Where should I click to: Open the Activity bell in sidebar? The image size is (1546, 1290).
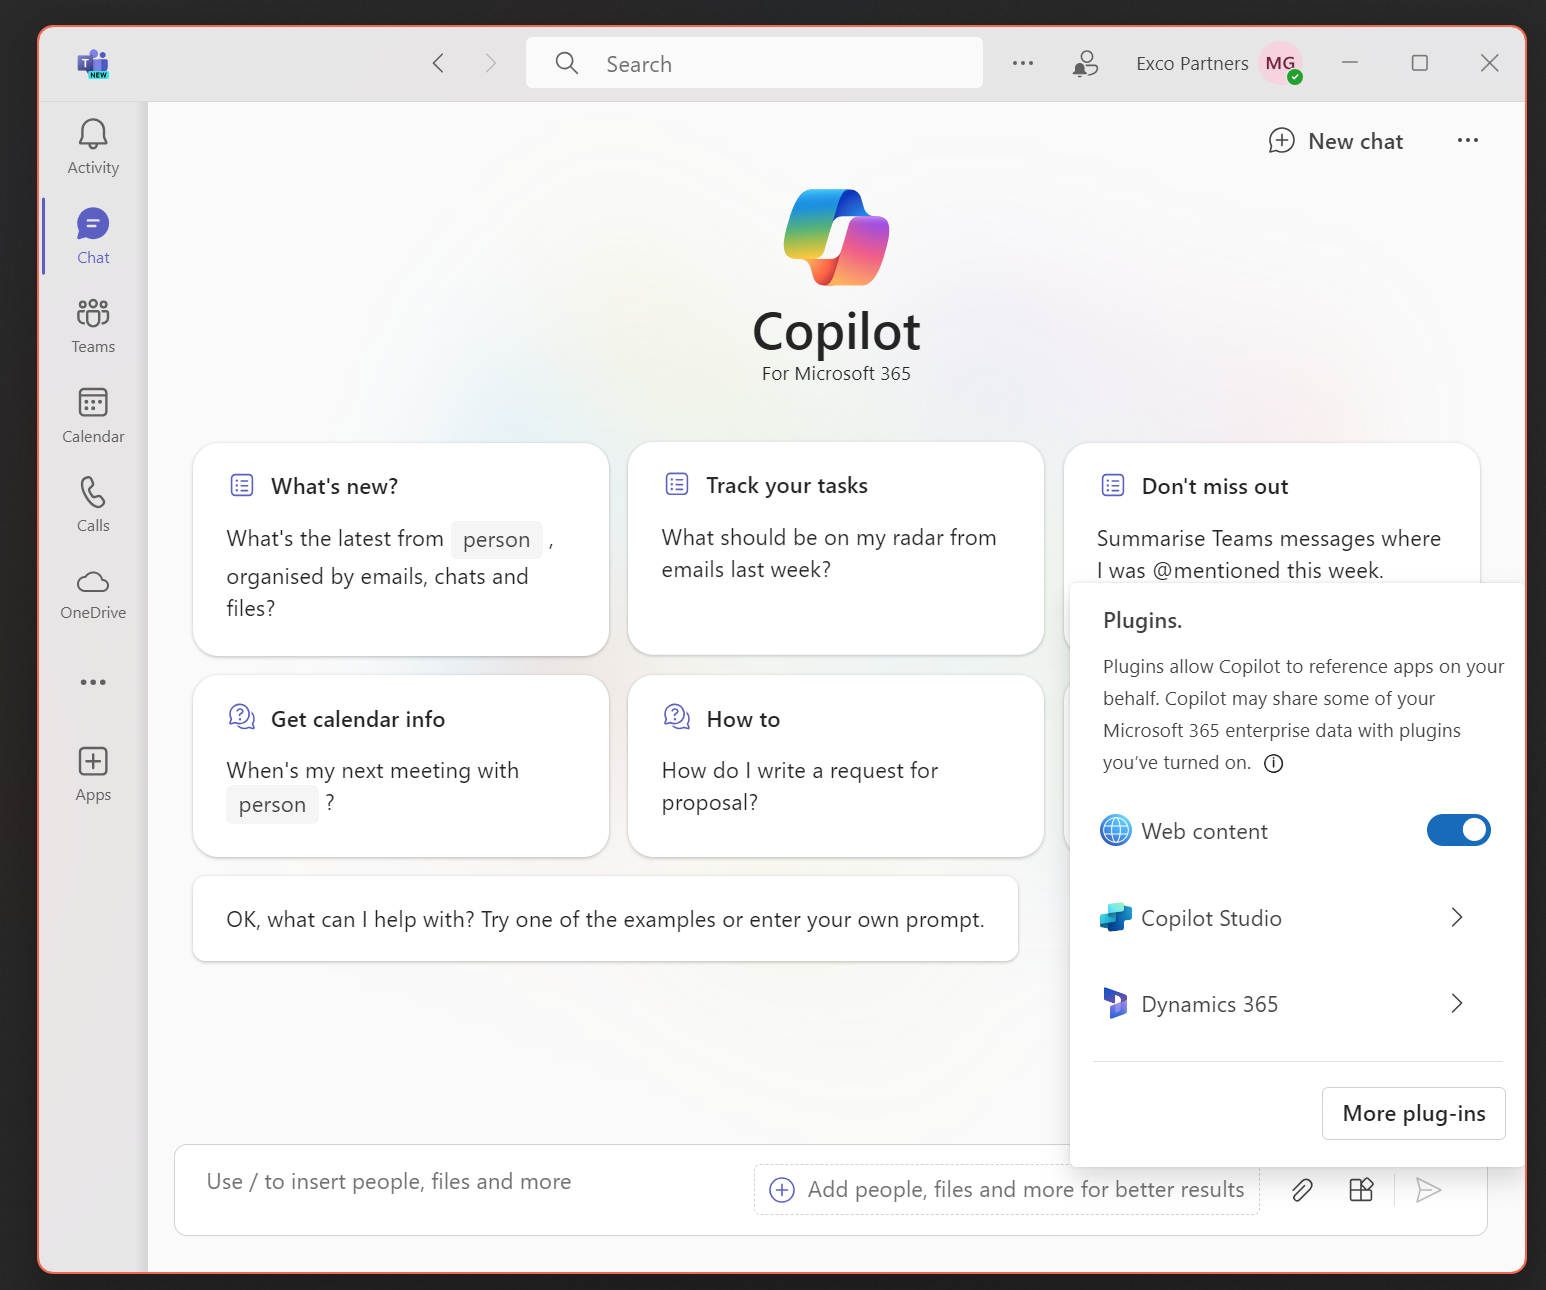pyautogui.click(x=93, y=147)
